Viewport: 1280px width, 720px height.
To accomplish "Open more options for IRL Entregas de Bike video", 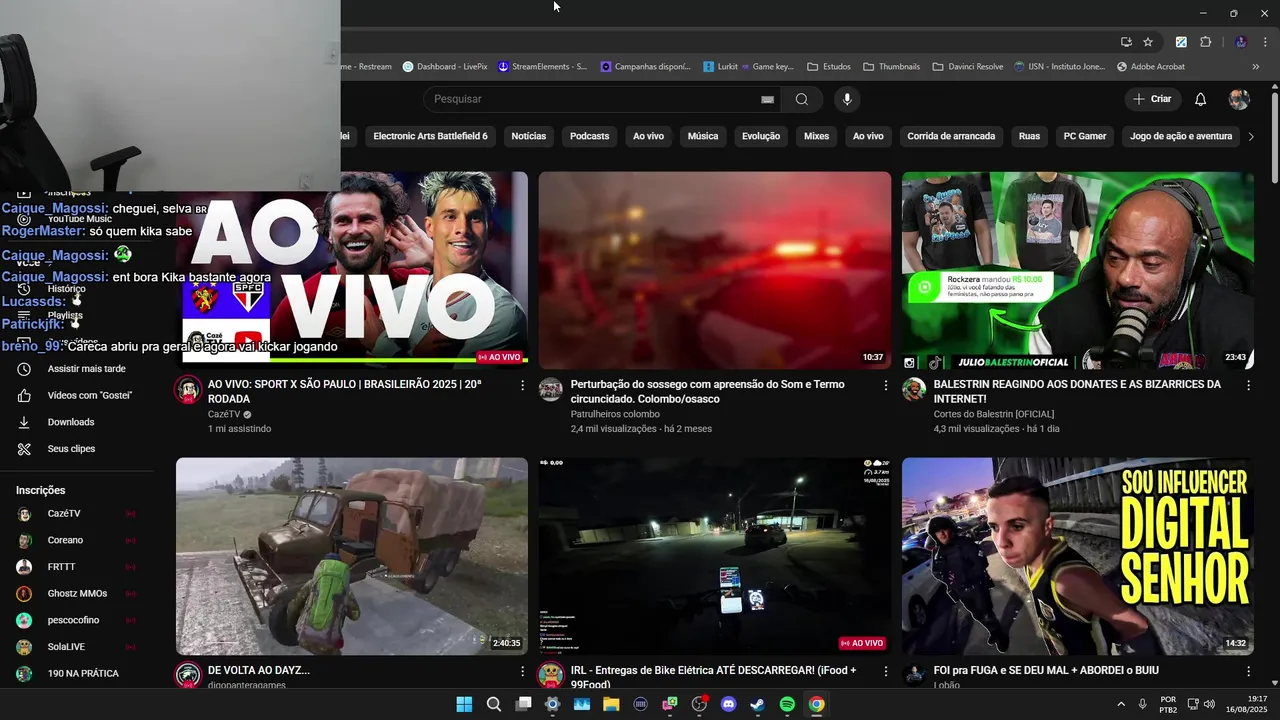I will 885,671.
